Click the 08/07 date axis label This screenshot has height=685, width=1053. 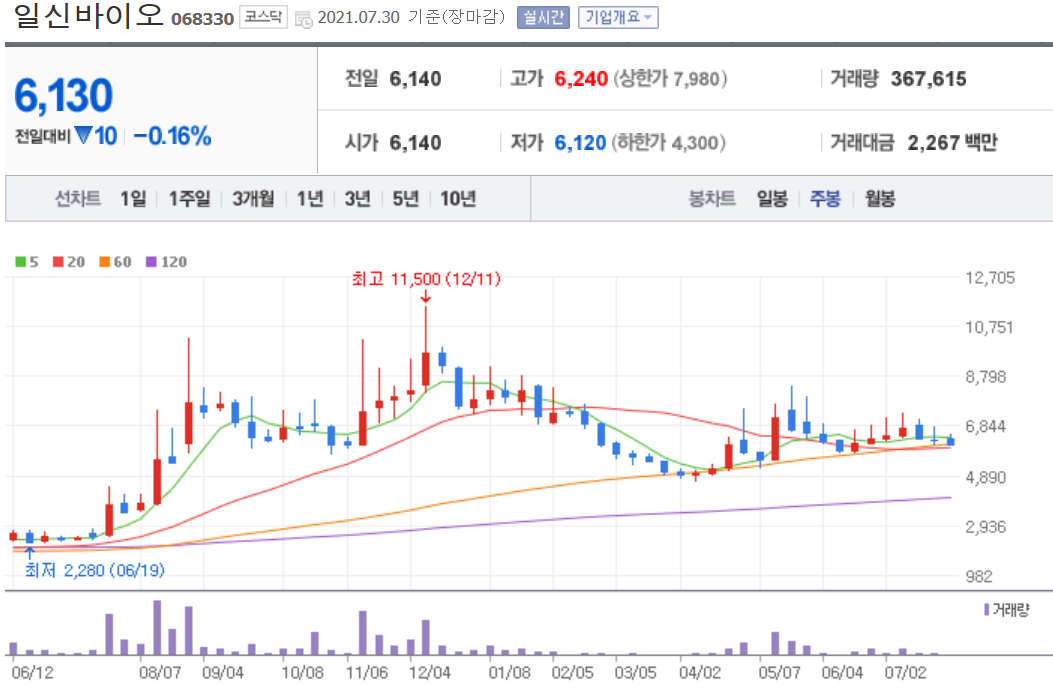pos(160,672)
